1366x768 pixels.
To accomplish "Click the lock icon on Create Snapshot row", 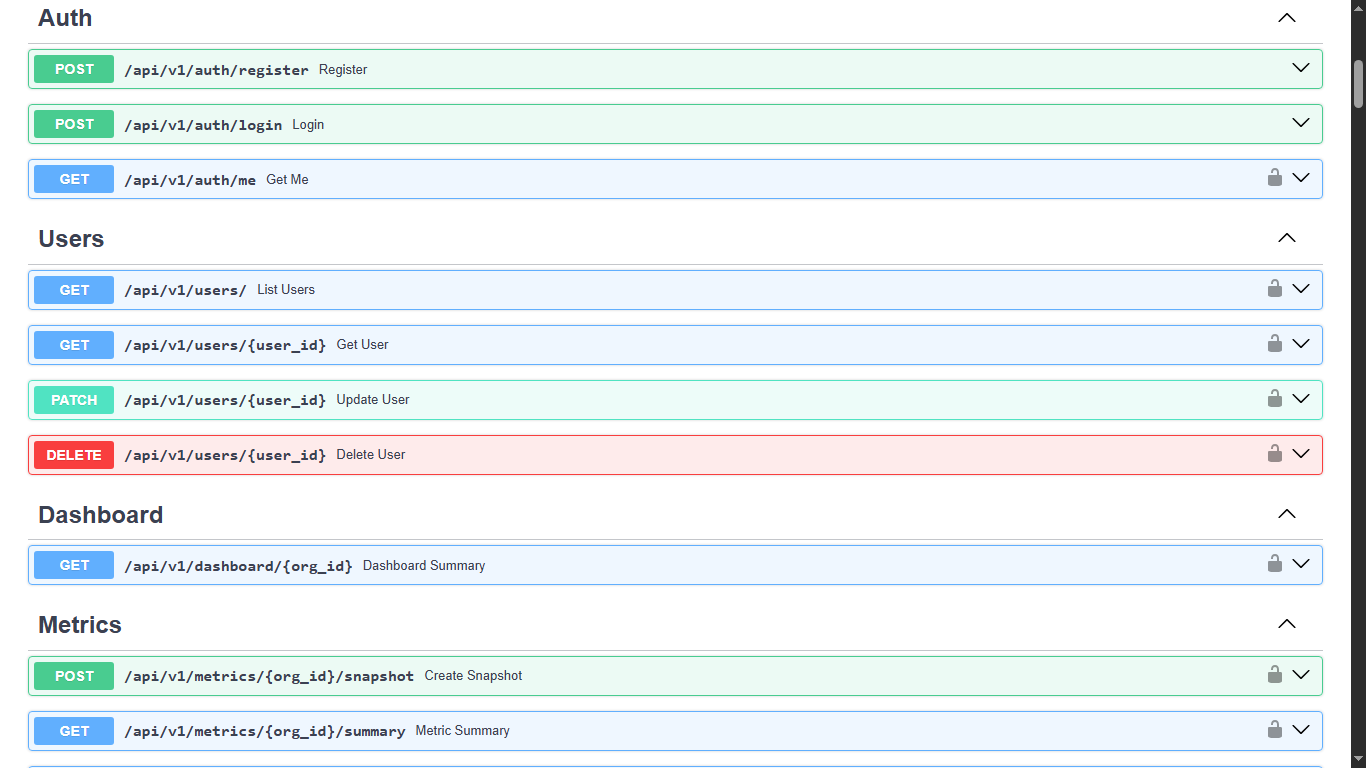I will pyautogui.click(x=1274, y=675).
